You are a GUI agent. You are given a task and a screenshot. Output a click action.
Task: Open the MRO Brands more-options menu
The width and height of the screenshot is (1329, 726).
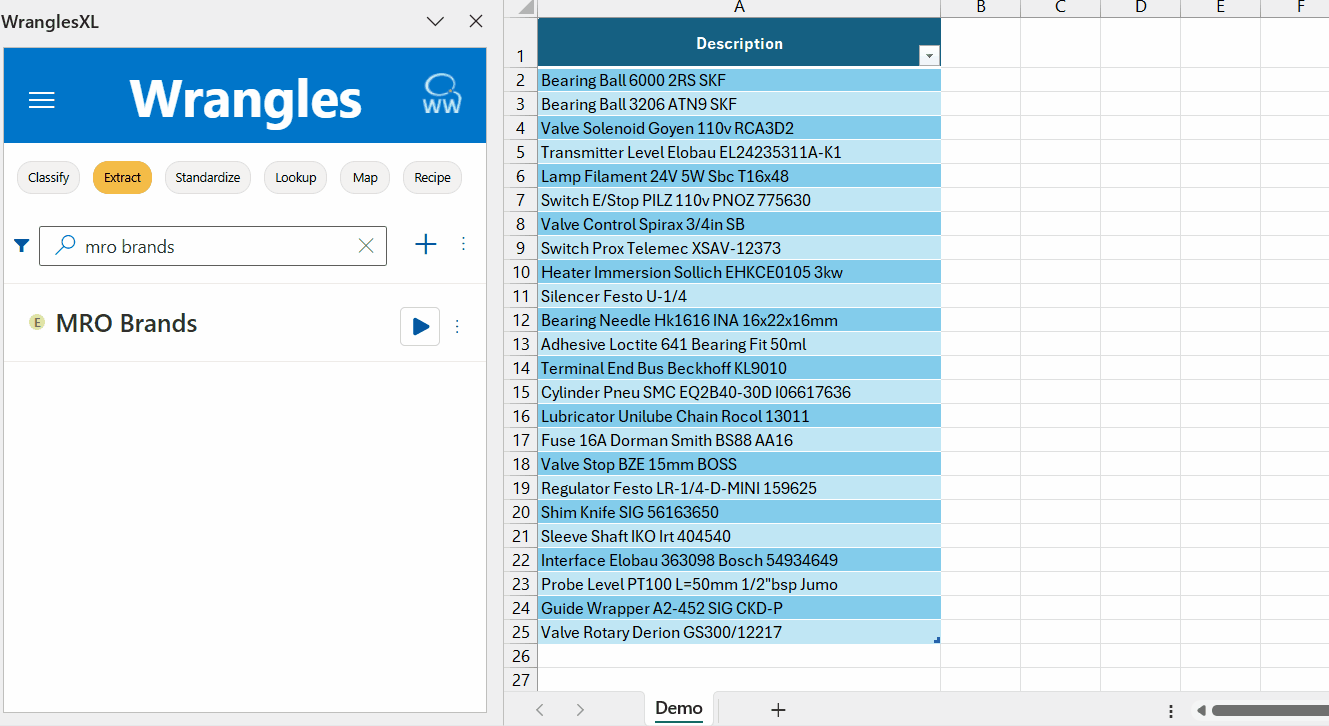(458, 326)
